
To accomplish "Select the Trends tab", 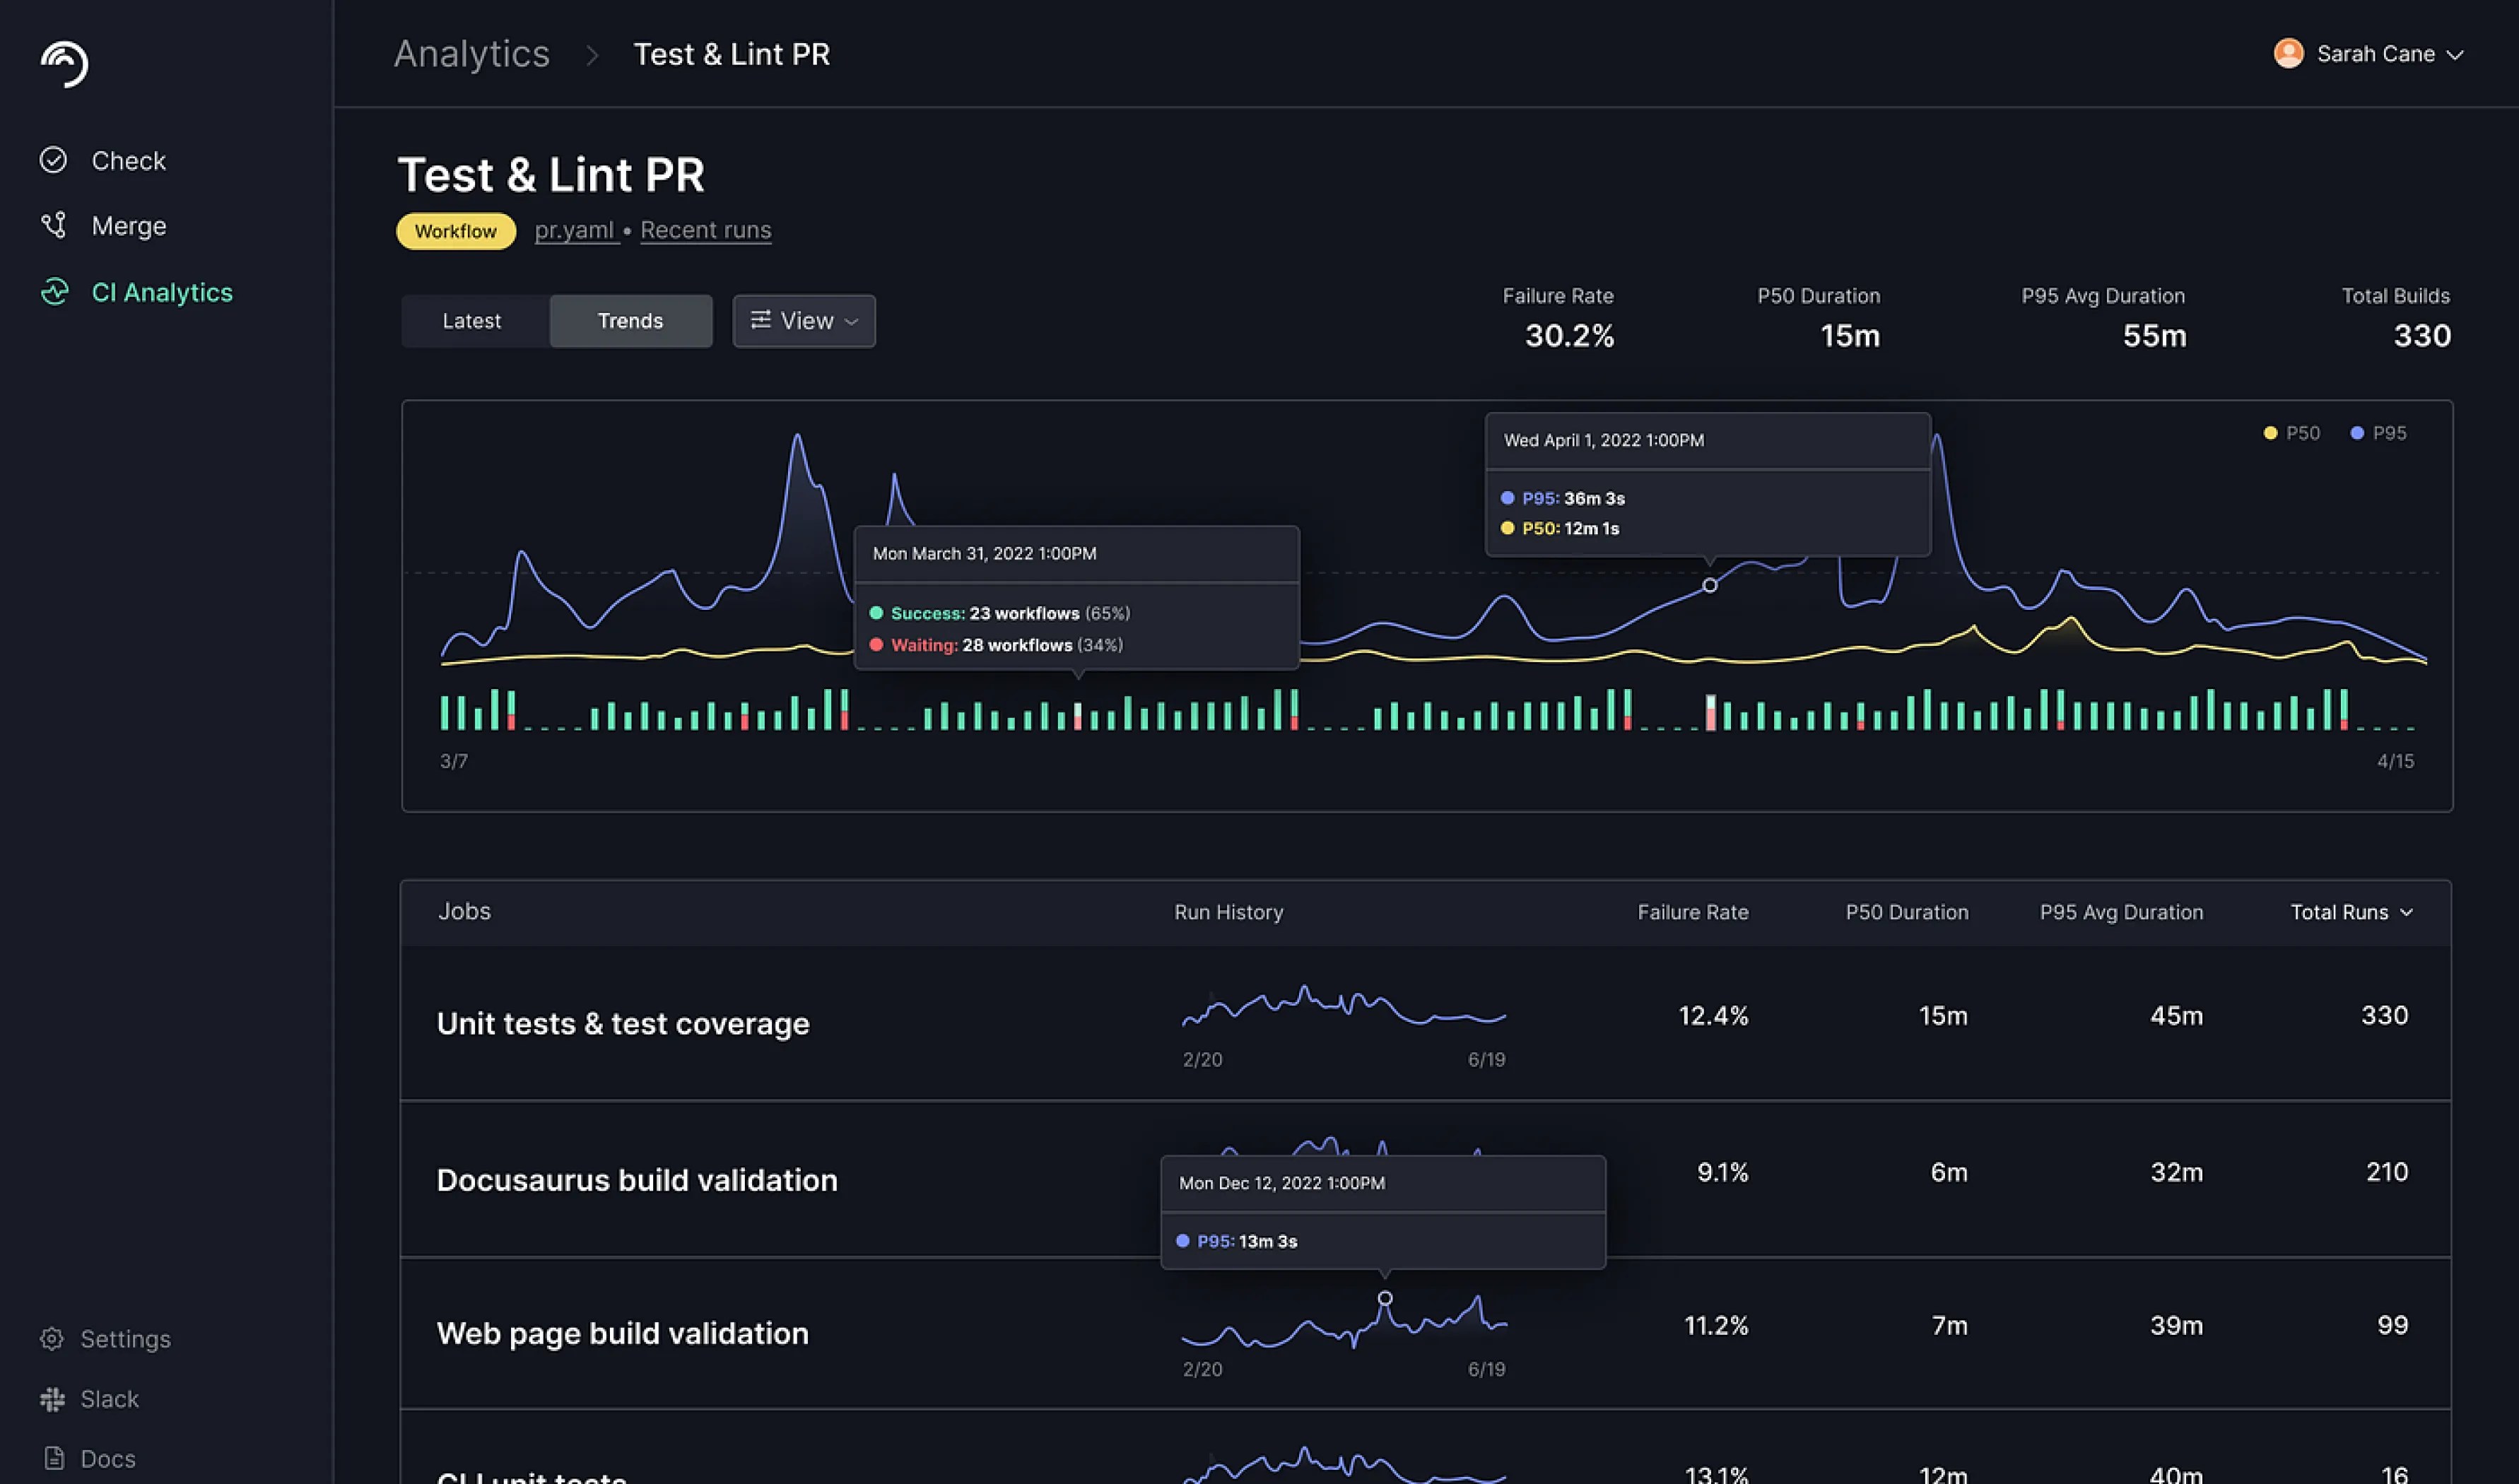I will point(630,320).
